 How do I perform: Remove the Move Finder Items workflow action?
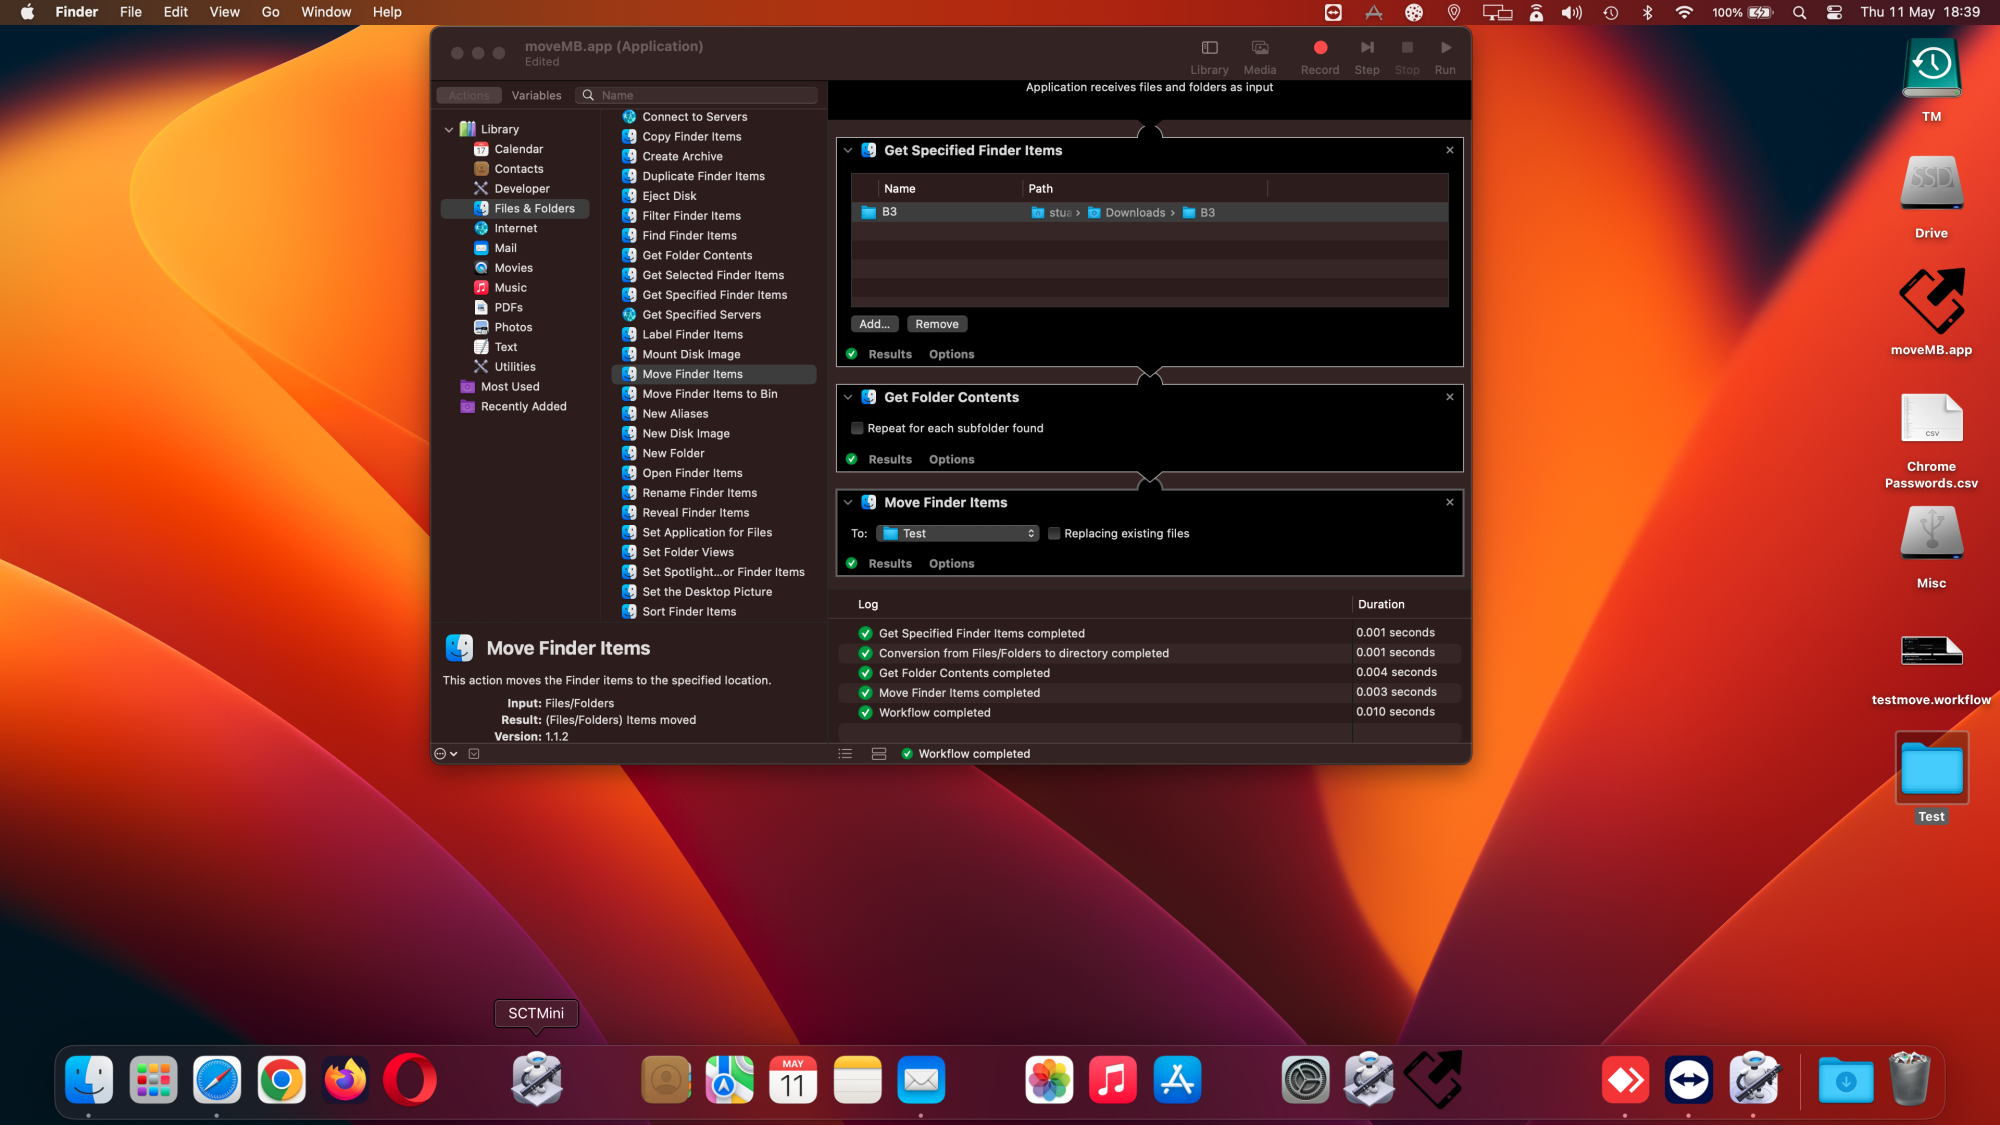pyautogui.click(x=1450, y=503)
